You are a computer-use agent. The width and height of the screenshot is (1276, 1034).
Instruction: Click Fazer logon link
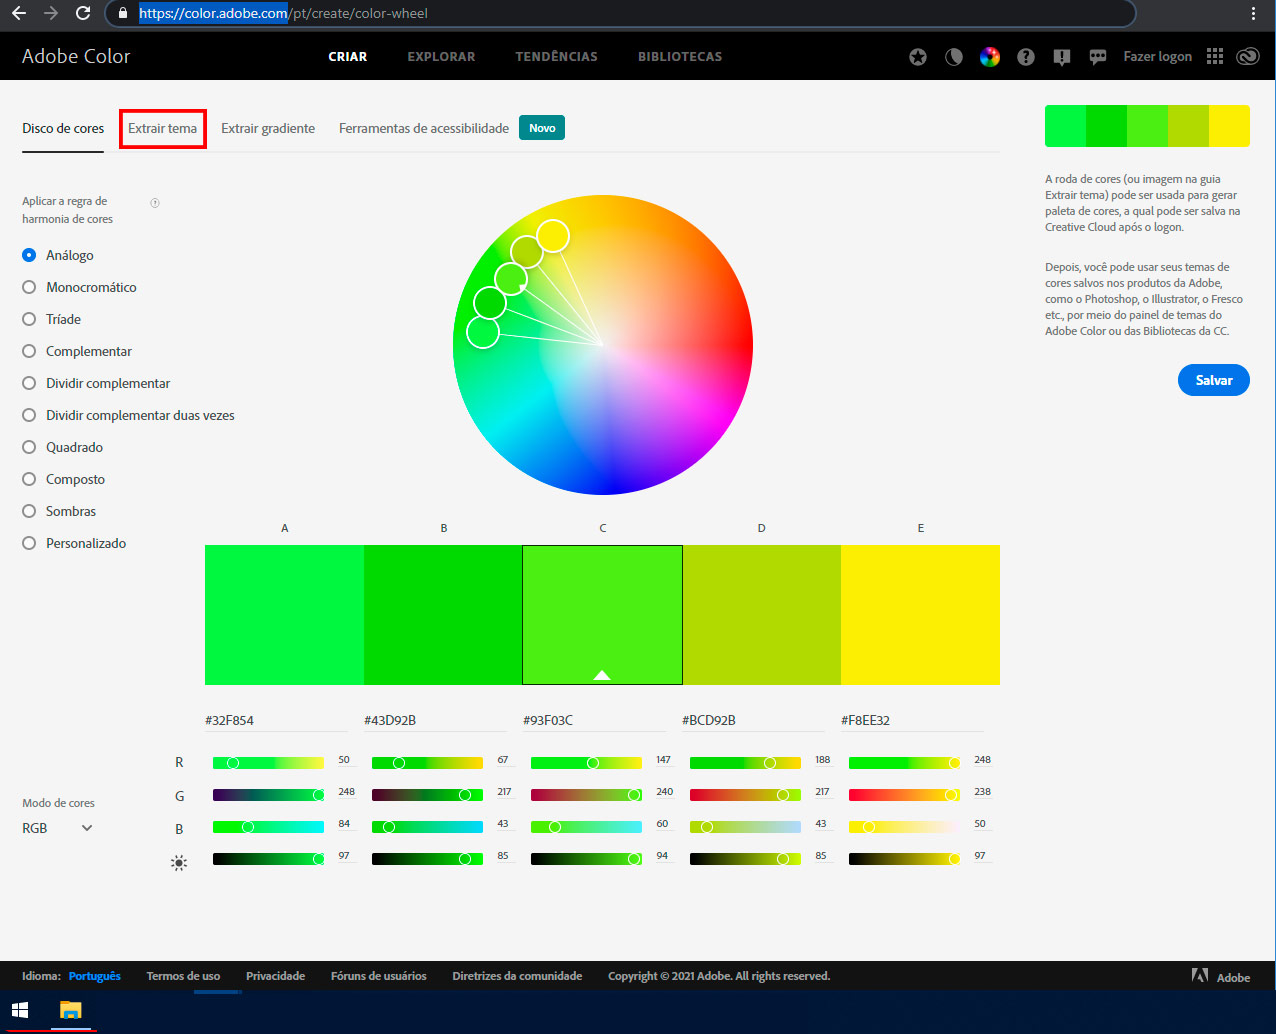(1157, 57)
